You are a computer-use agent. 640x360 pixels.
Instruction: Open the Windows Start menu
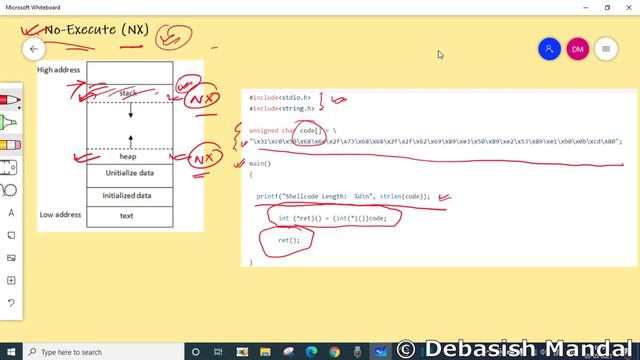click(11, 351)
